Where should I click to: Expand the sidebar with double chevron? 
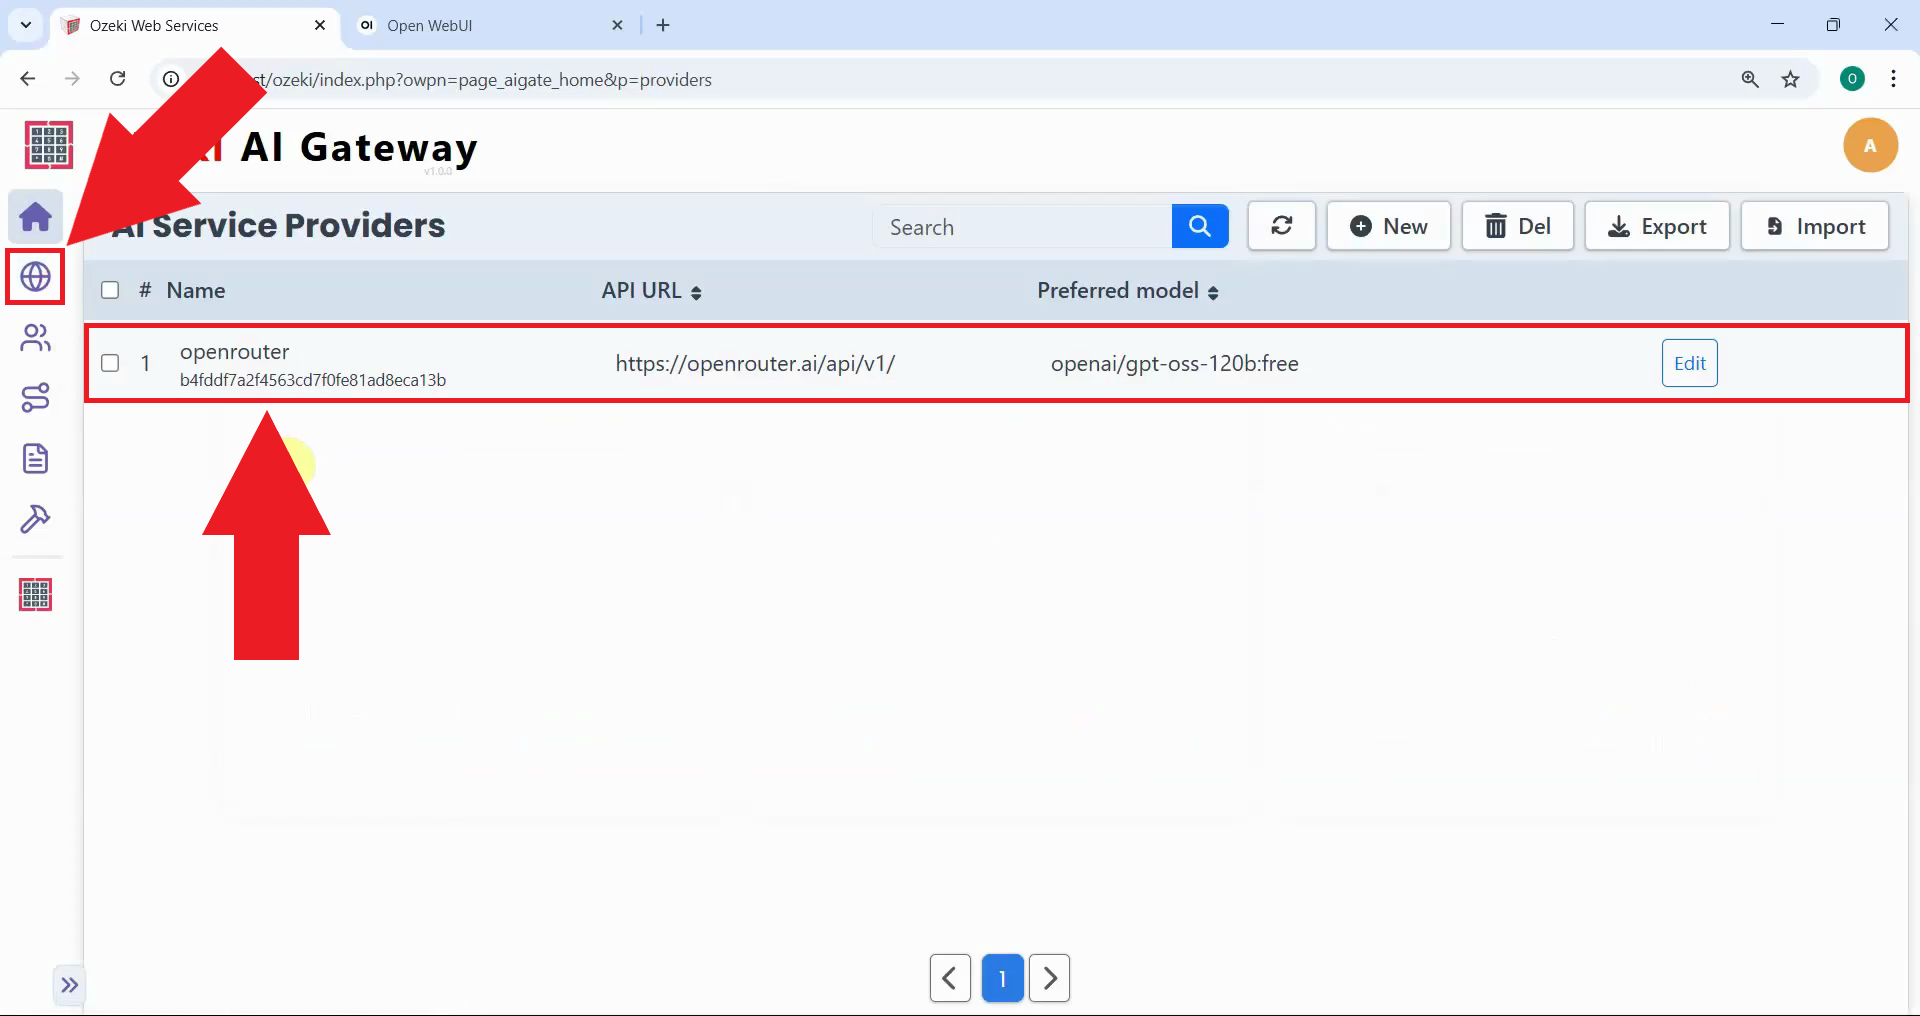click(69, 985)
